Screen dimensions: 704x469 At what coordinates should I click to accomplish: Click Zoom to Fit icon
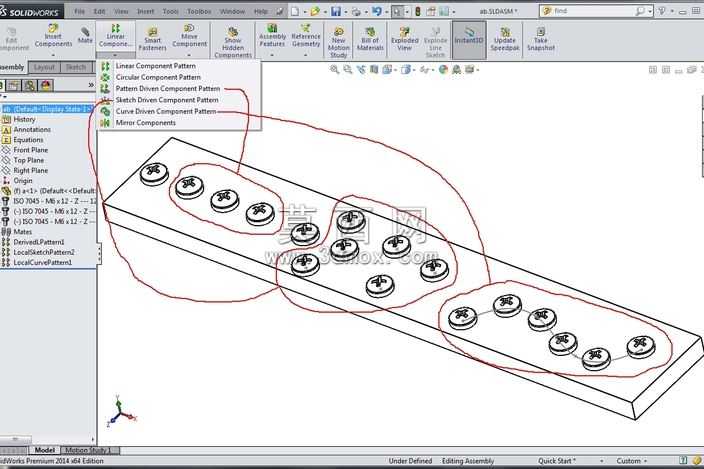(x=334, y=70)
